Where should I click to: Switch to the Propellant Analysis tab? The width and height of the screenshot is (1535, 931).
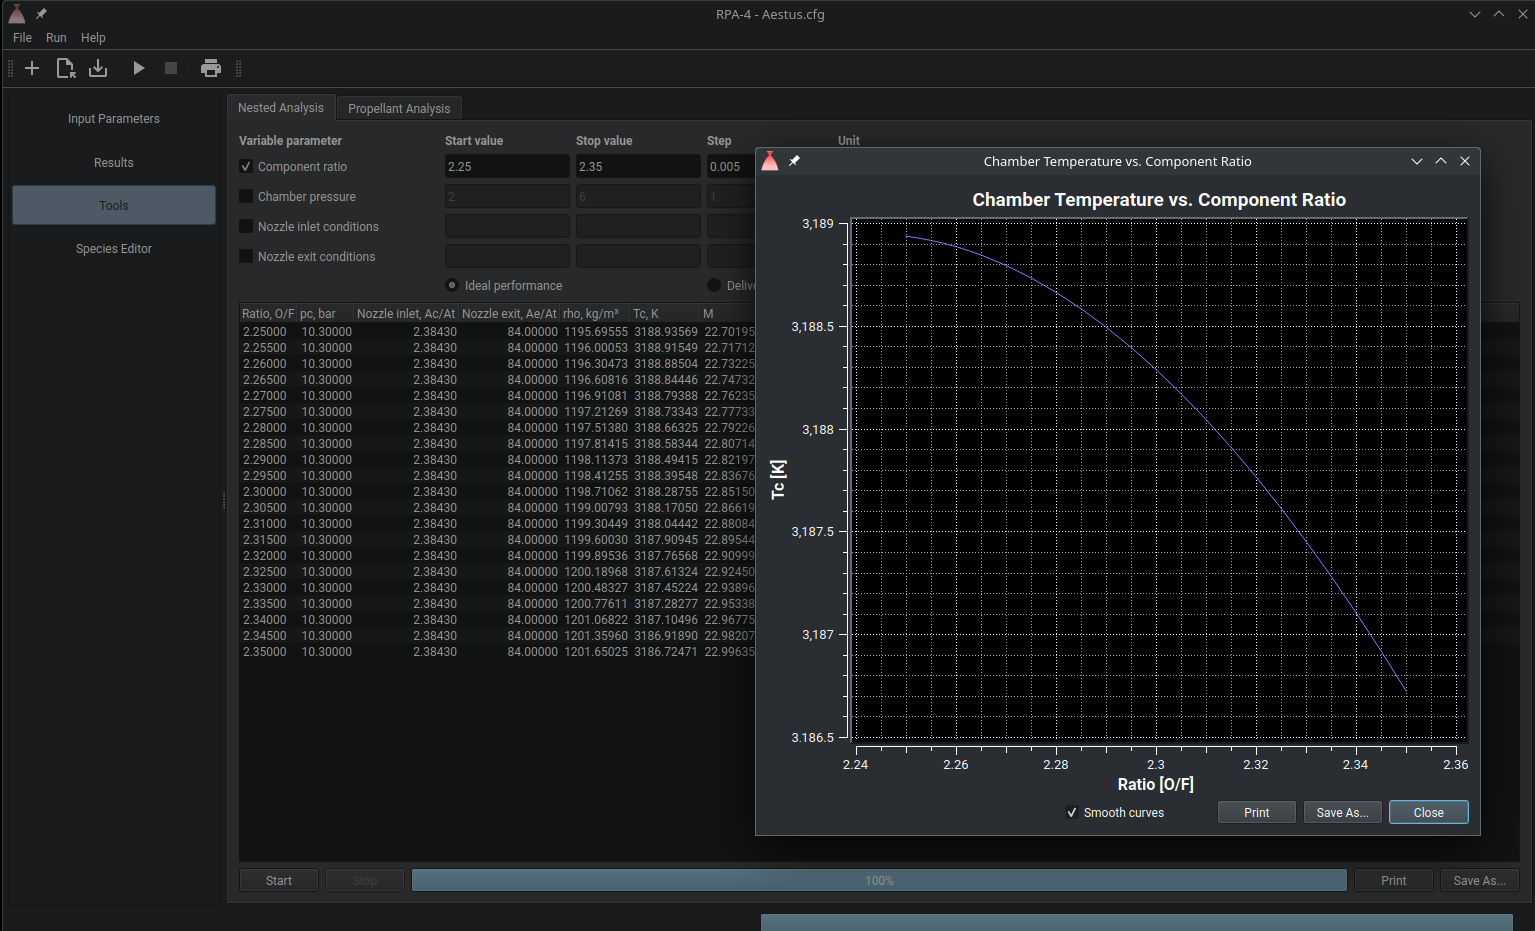pyautogui.click(x=398, y=108)
